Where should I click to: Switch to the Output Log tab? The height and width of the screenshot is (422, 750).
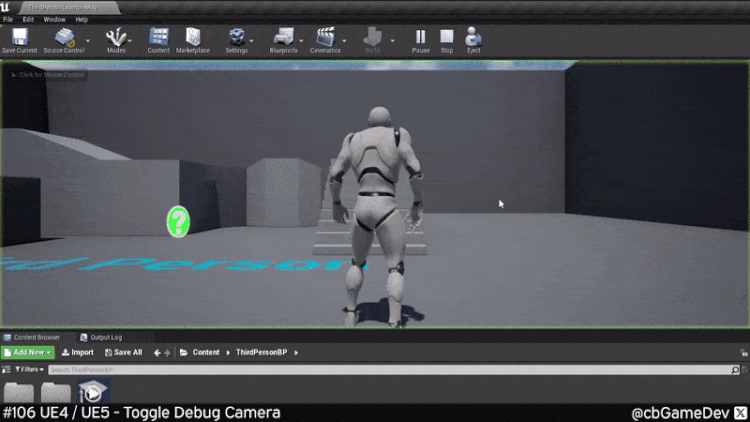(101, 337)
